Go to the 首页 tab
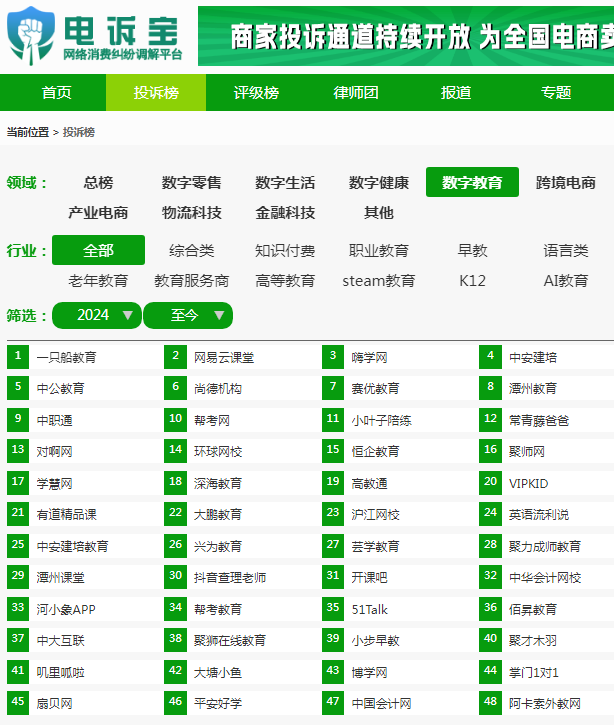 pos(56,92)
